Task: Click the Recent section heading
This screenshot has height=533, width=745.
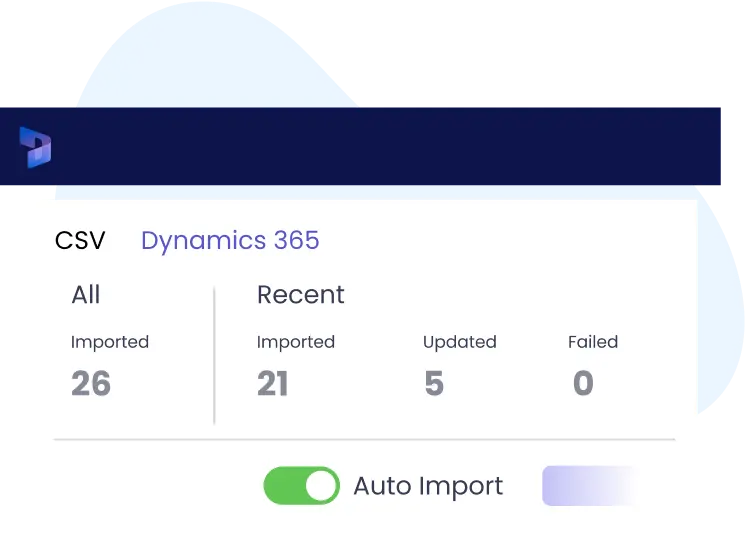Action: 301,295
